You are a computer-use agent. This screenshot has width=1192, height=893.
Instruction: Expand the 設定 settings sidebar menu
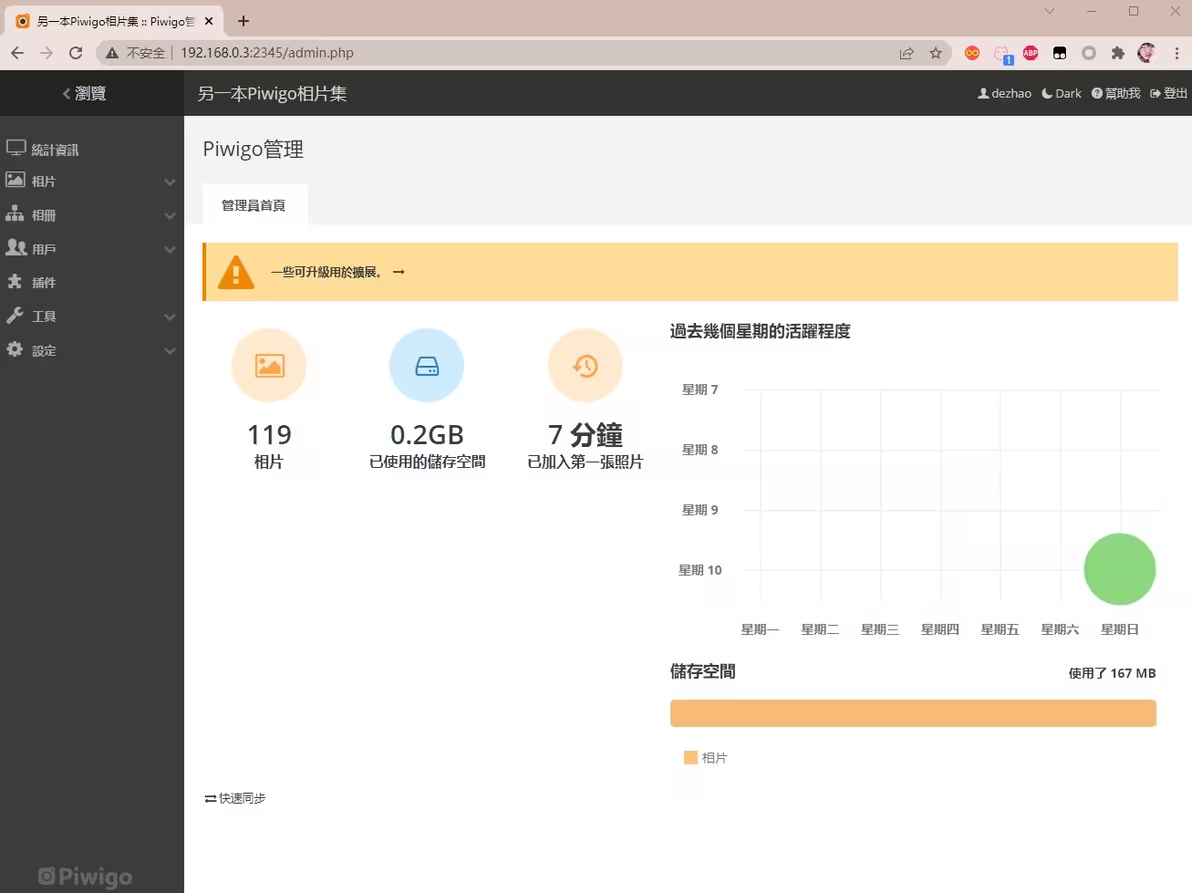pyautogui.click(x=90, y=350)
